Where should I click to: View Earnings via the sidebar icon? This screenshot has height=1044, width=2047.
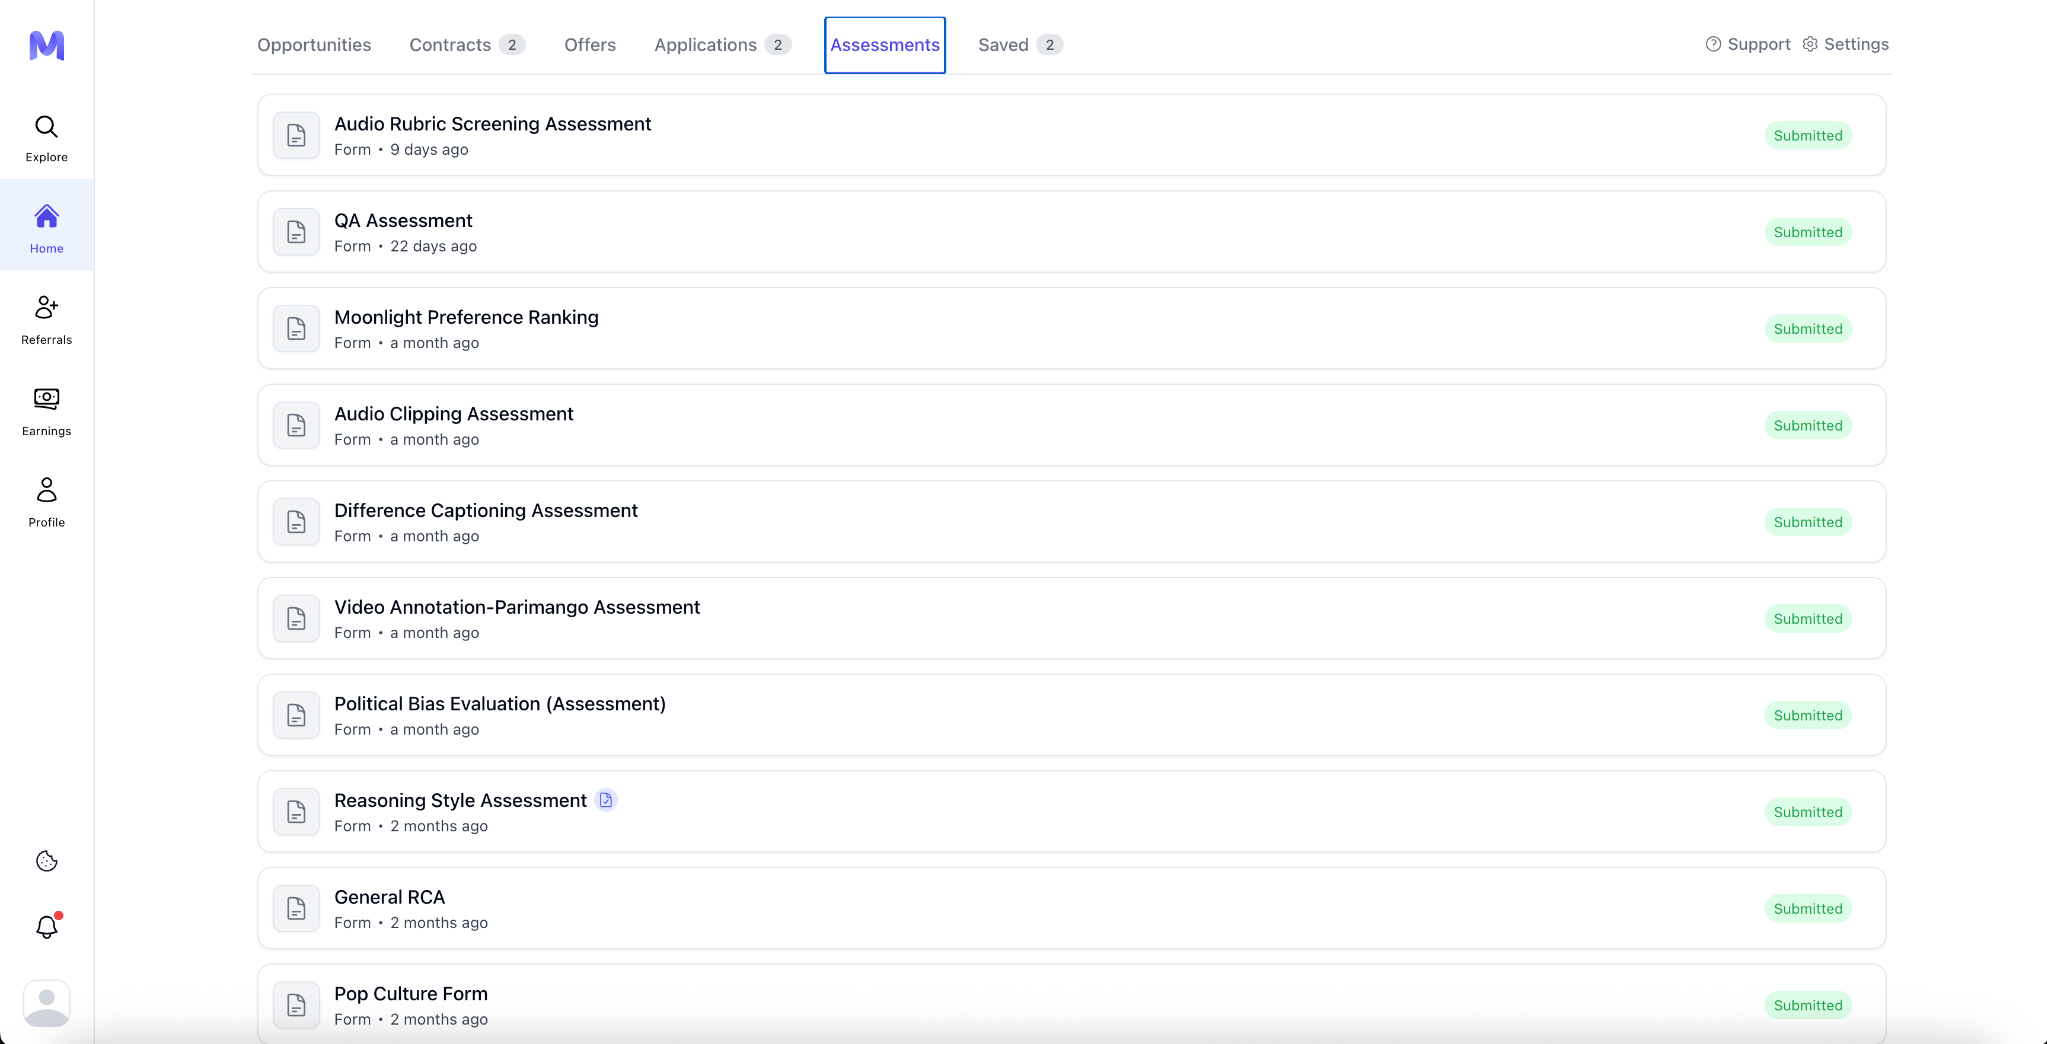46,411
